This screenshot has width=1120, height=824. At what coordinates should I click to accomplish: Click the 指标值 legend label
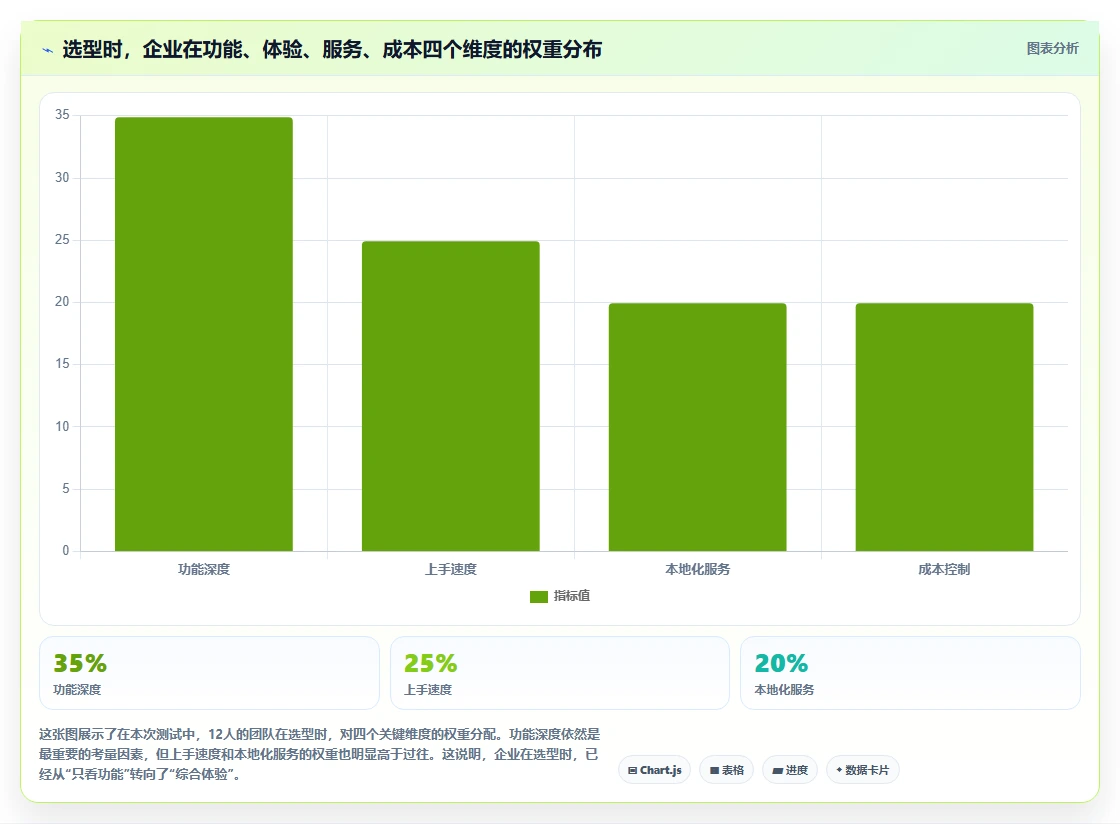click(x=571, y=596)
